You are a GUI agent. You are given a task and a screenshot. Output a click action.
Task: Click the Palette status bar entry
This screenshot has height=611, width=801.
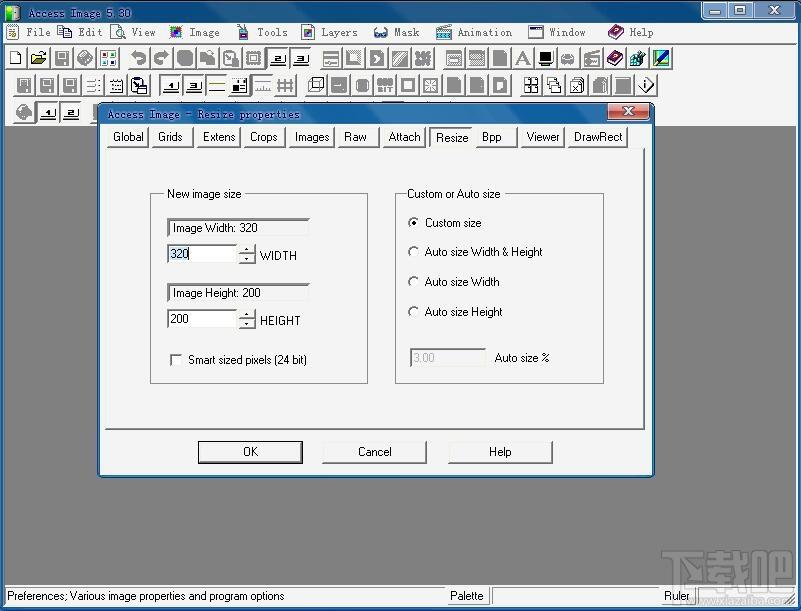pos(466,596)
